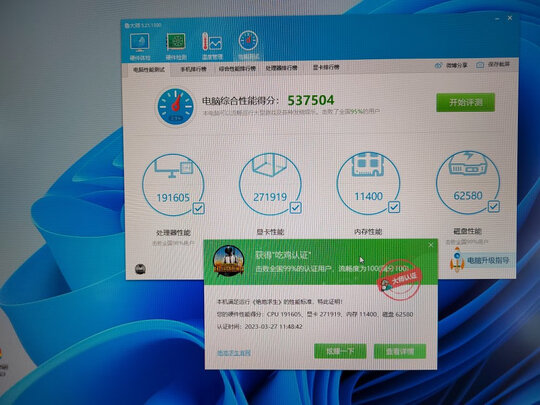Uncheck the 显卡性能 271919 checkbox
Viewport: 540px width, 405px height.
coord(295,208)
